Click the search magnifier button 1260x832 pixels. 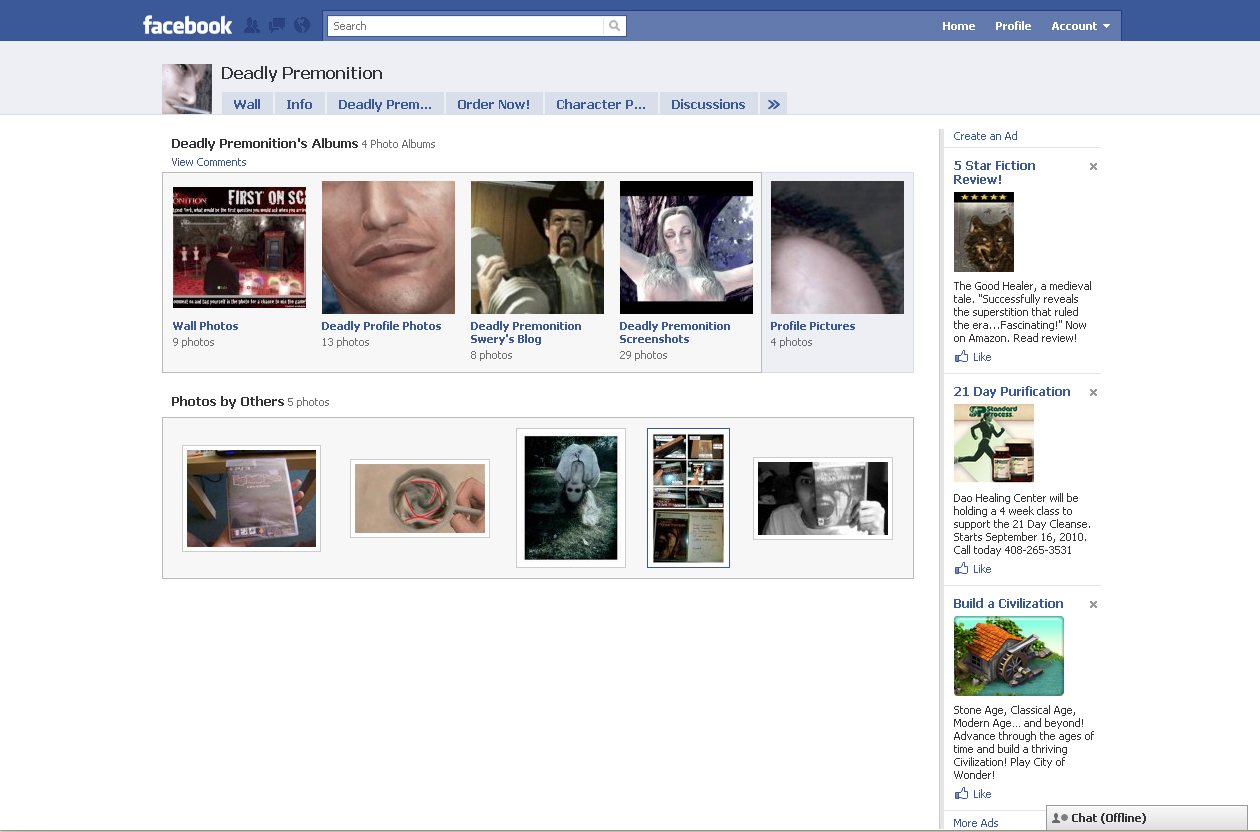[614, 26]
